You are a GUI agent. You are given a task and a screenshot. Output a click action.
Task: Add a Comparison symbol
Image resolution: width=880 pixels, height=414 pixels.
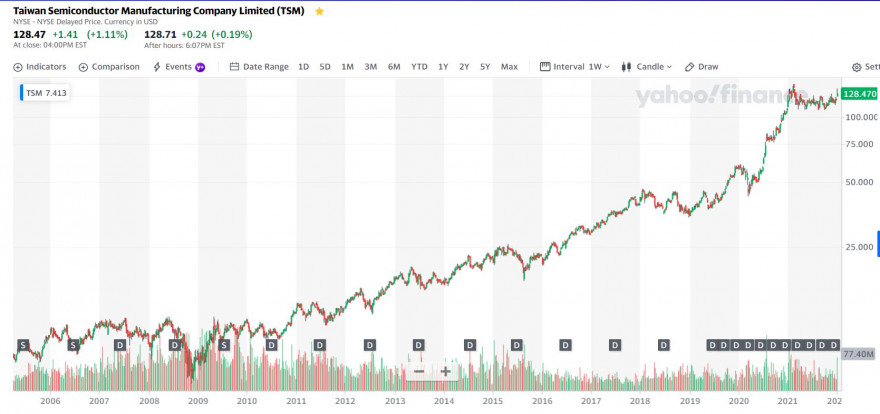tap(109, 67)
